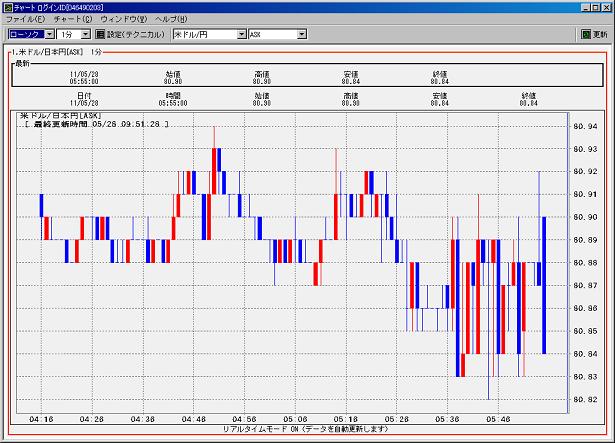Click the 04:16 time label on bottom axis
This screenshot has width=615, height=443.
click(40, 419)
